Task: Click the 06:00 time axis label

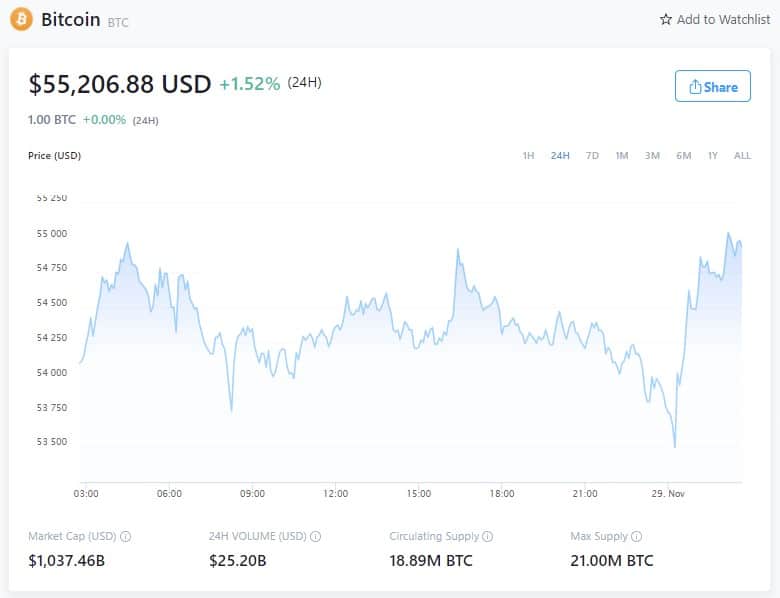Action: 169,494
